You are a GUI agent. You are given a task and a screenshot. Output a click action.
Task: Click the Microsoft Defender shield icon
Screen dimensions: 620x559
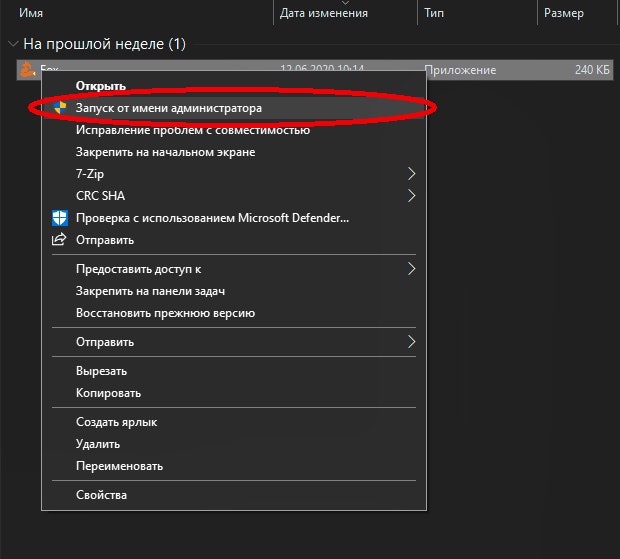[60, 218]
